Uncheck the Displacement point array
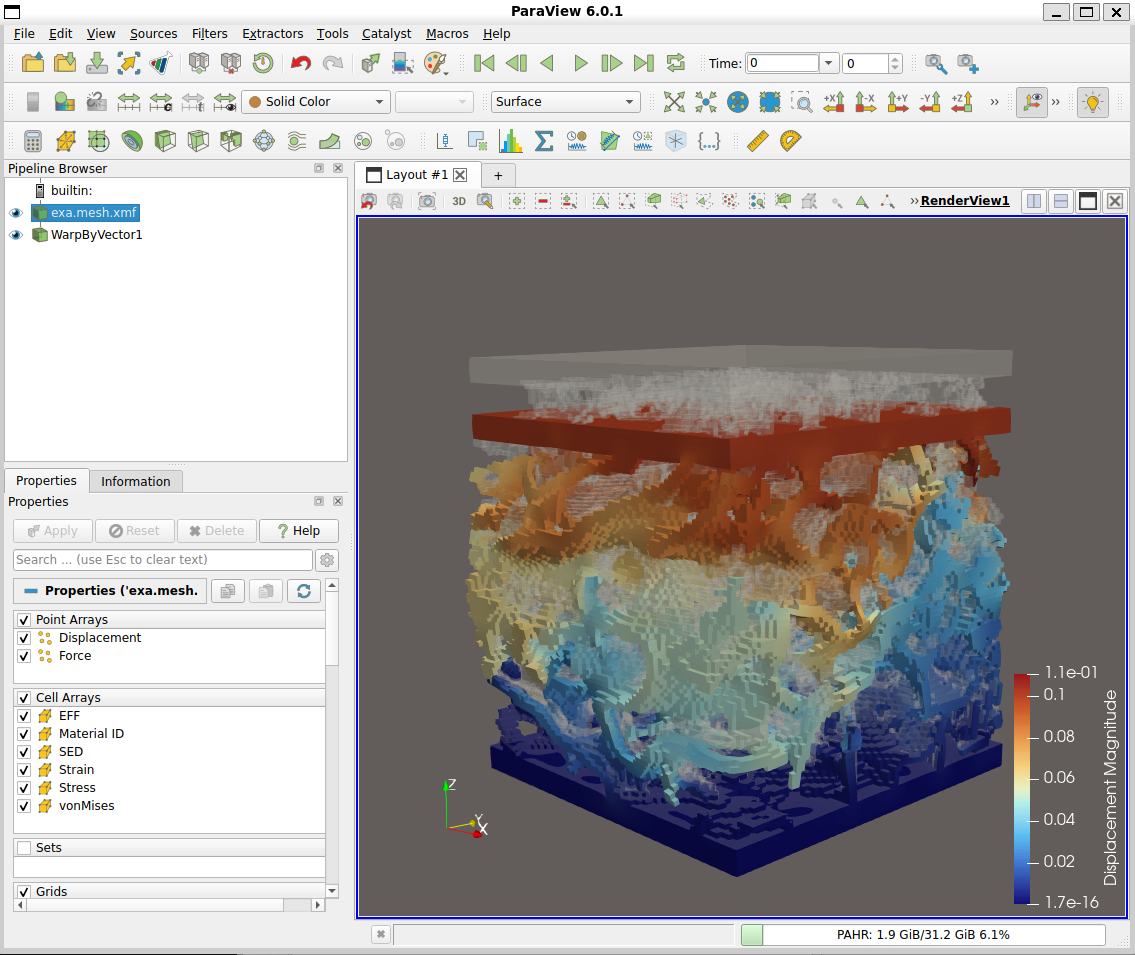Image resolution: width=1135 pixels, height=955 pixels. [24, 638]
